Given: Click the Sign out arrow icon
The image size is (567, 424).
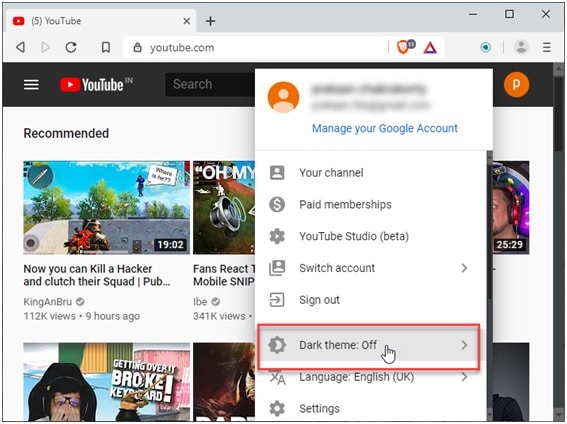Looking at the screenshot, I should [277, 300].
